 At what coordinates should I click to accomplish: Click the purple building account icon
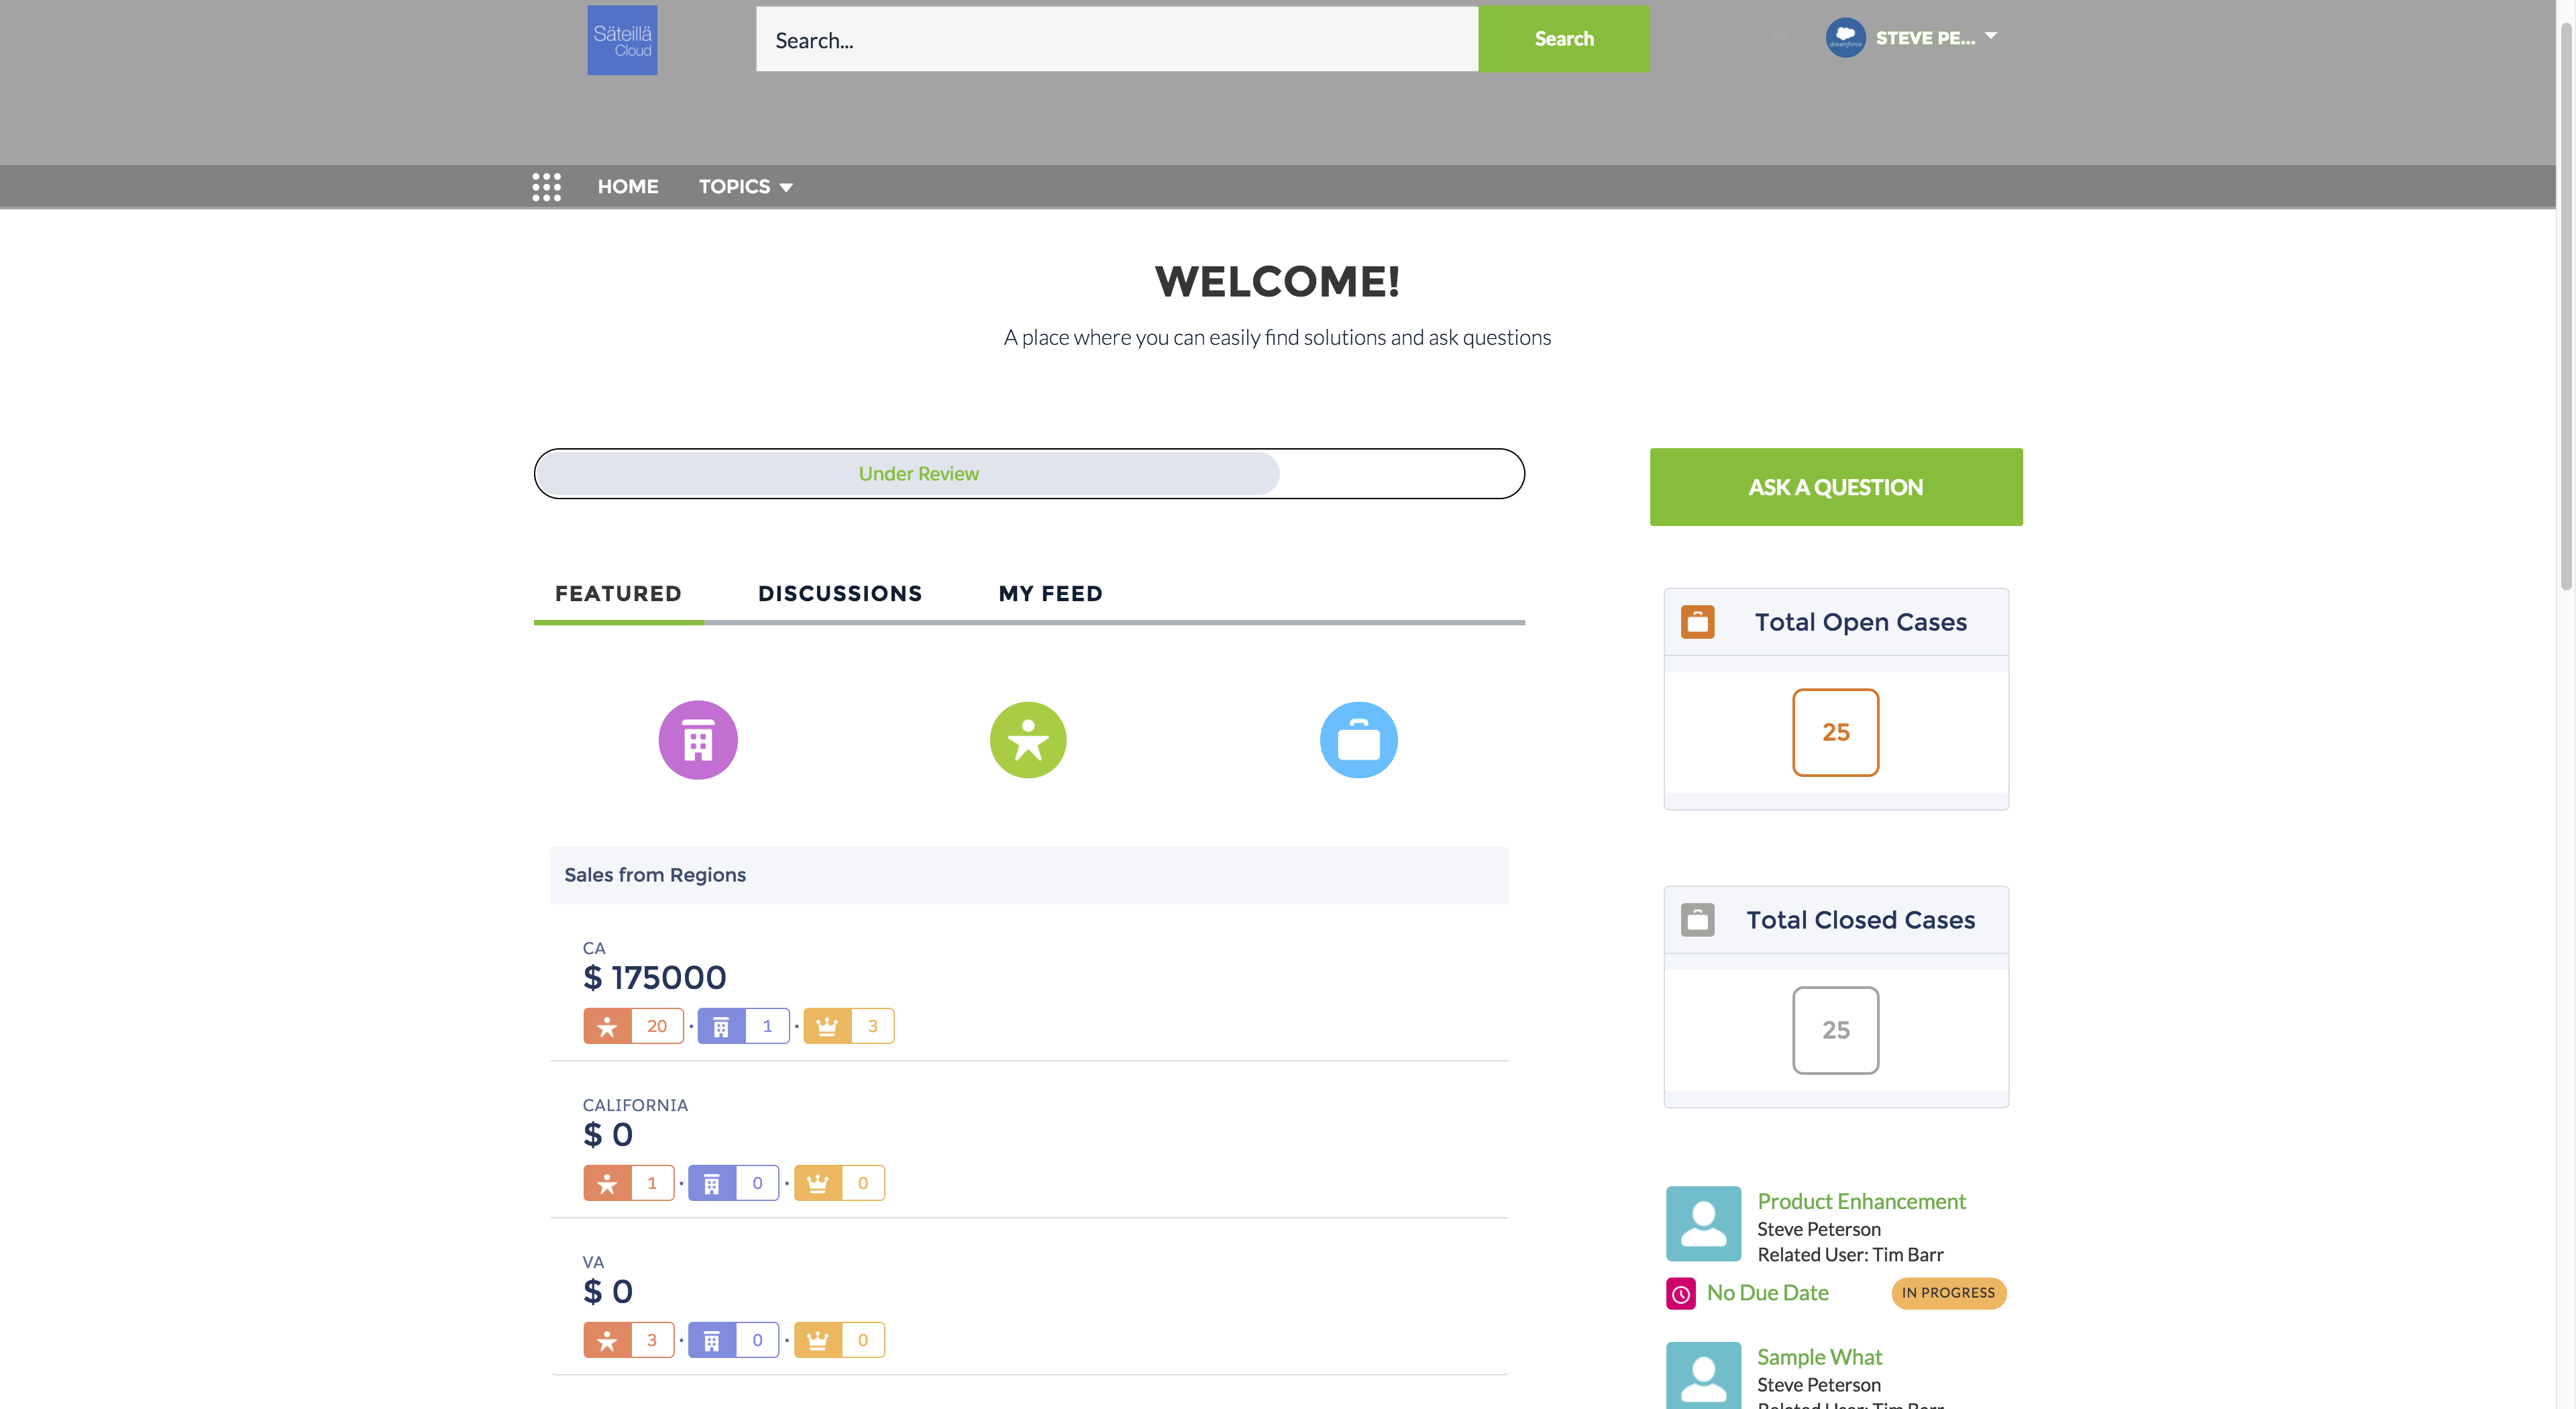click(698, 740)
